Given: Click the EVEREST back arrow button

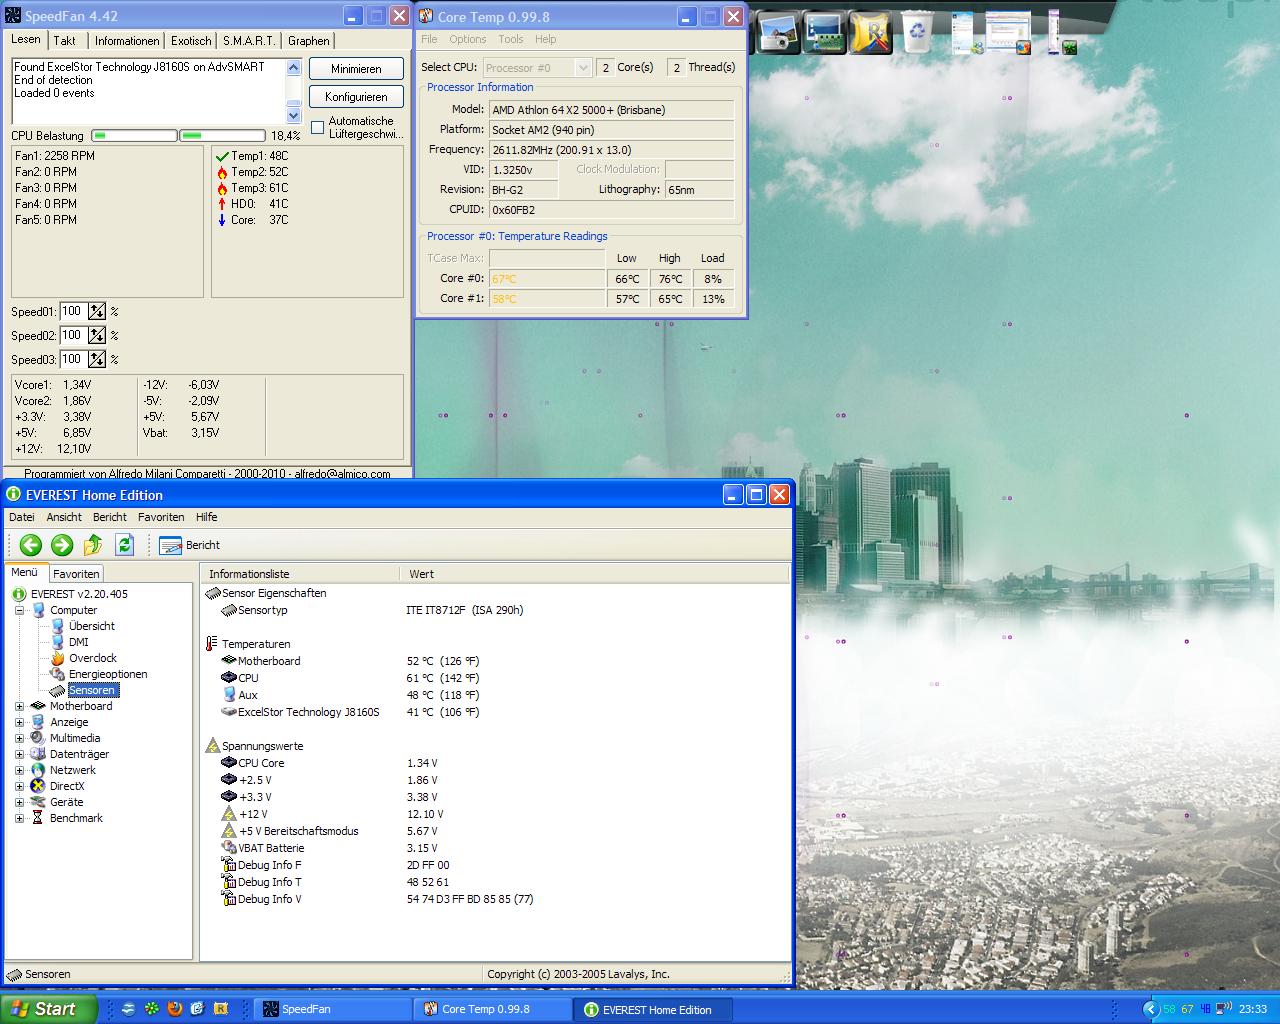Looking at the screenshot, I should click(x=31, y=545).
